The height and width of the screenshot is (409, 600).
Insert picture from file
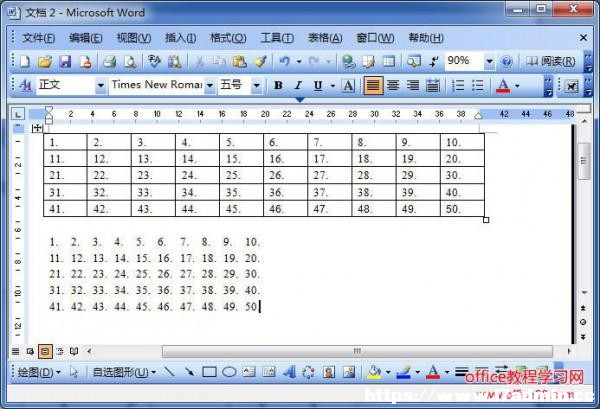349,372
